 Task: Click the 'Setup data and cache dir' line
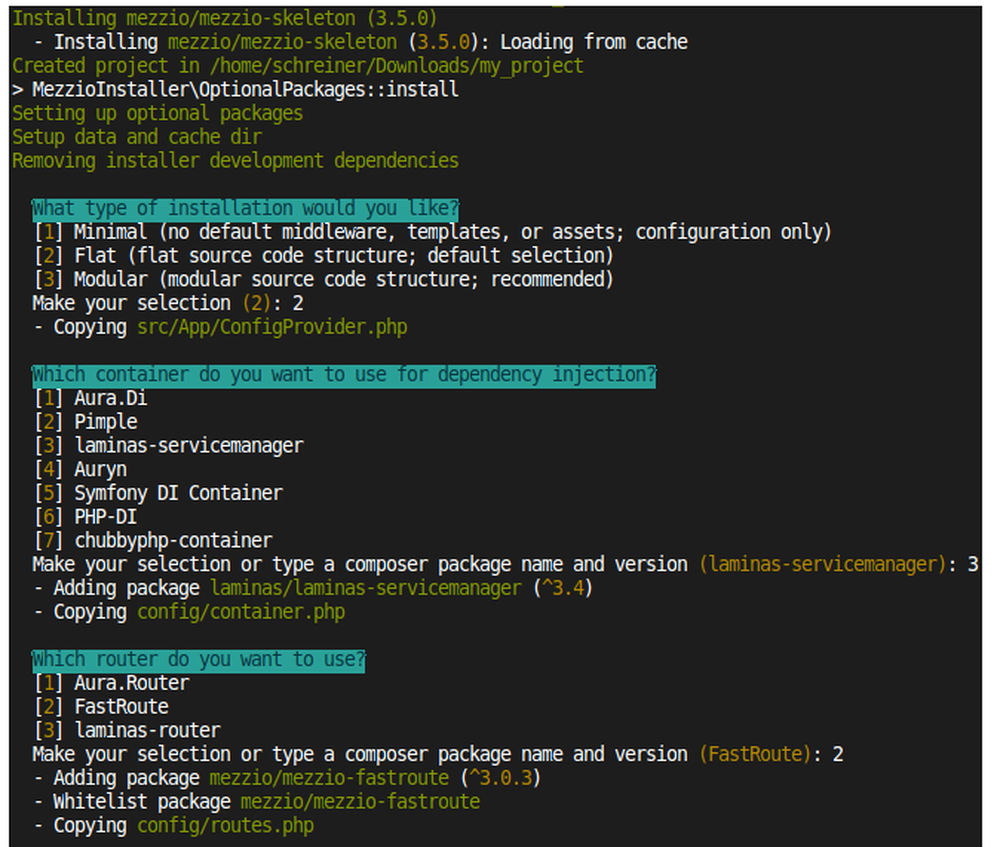tap(136, 137)
